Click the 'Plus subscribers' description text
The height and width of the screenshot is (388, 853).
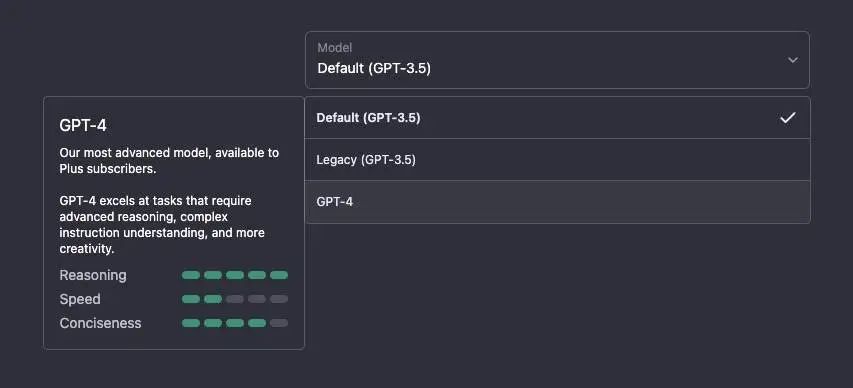point(108,169)
